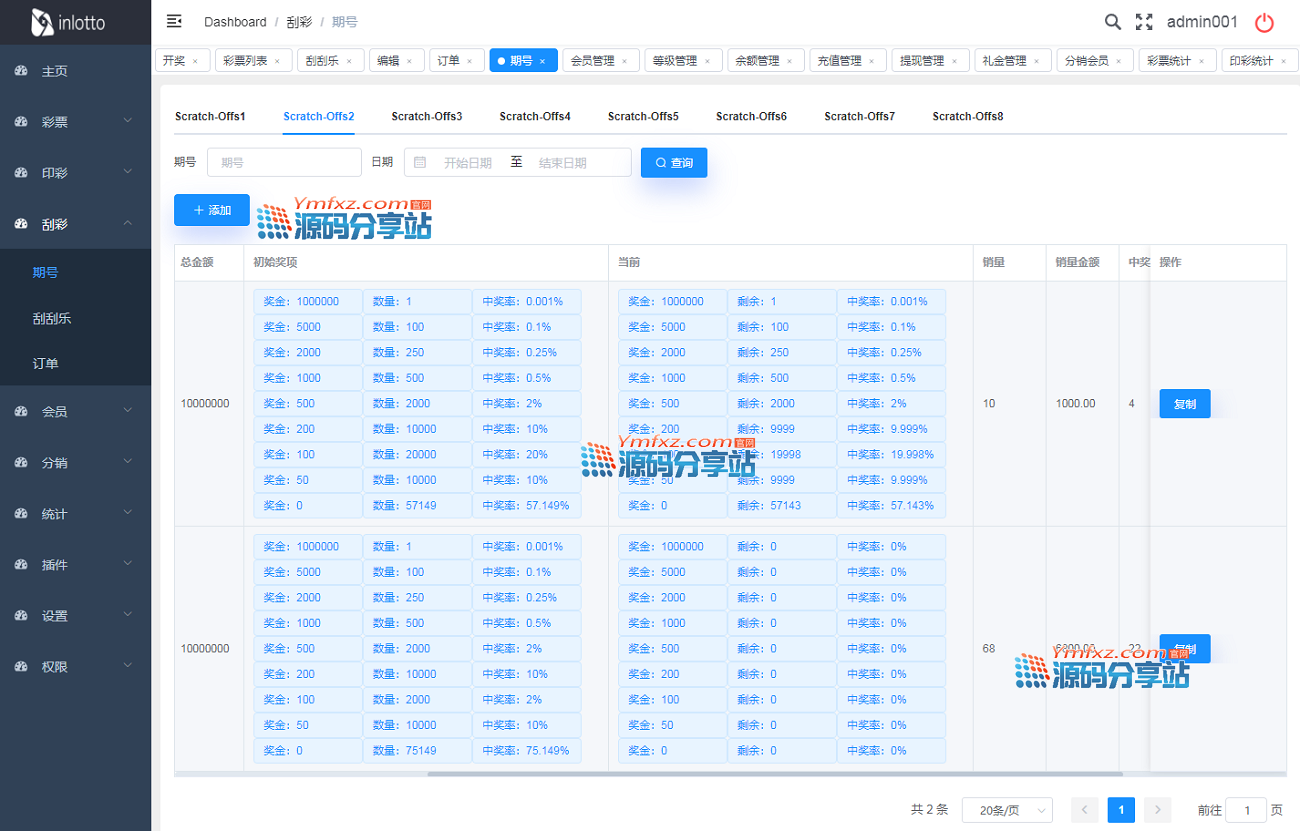Click the horizontal table scrollbar
Screen dimensions: 1300x831
coord(775,773)
